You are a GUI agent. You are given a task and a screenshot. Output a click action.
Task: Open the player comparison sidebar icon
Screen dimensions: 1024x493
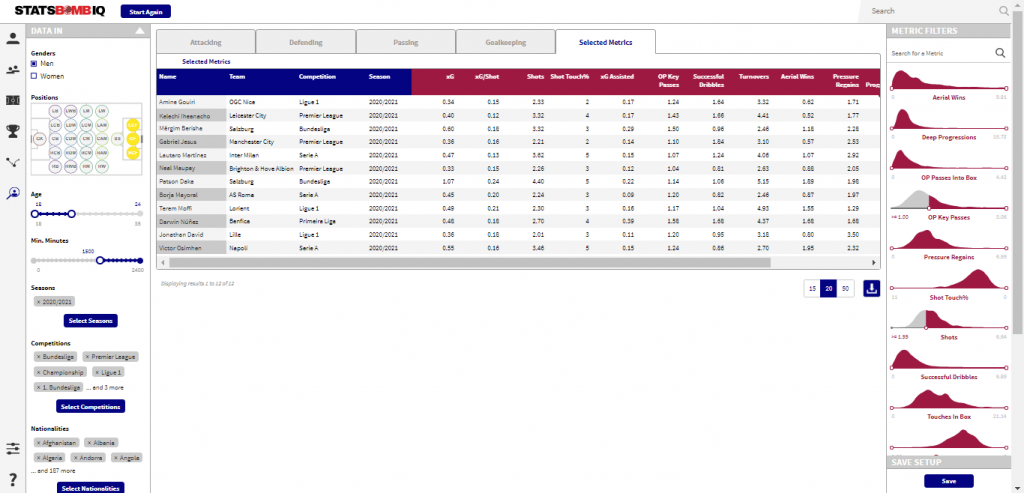(12, 70)
